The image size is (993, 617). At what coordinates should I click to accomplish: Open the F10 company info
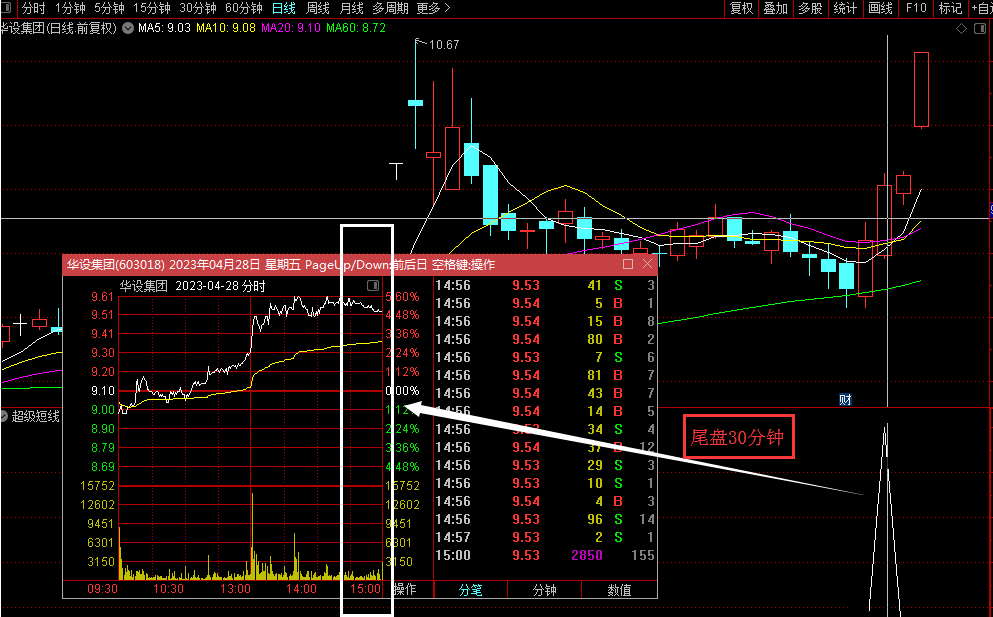(x=916, y=8)
